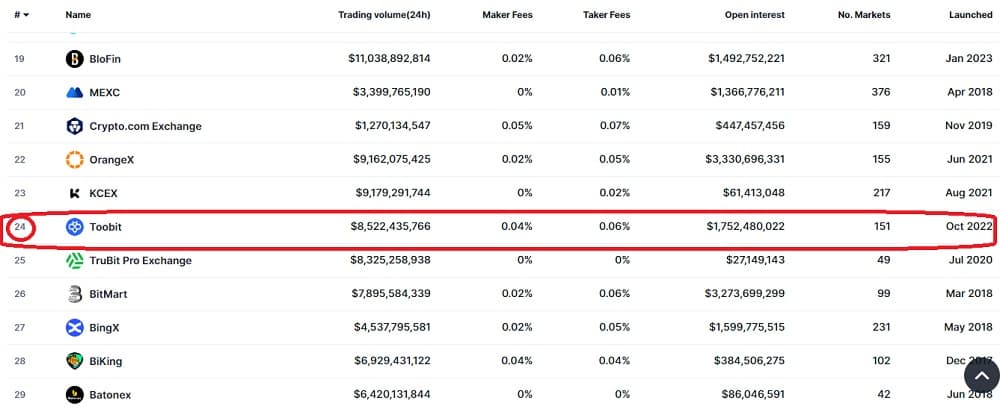The width and height of the screenshot is (1000, 409).
Task: Click the Maker Fees column header
Action: (x=507, y=15)
